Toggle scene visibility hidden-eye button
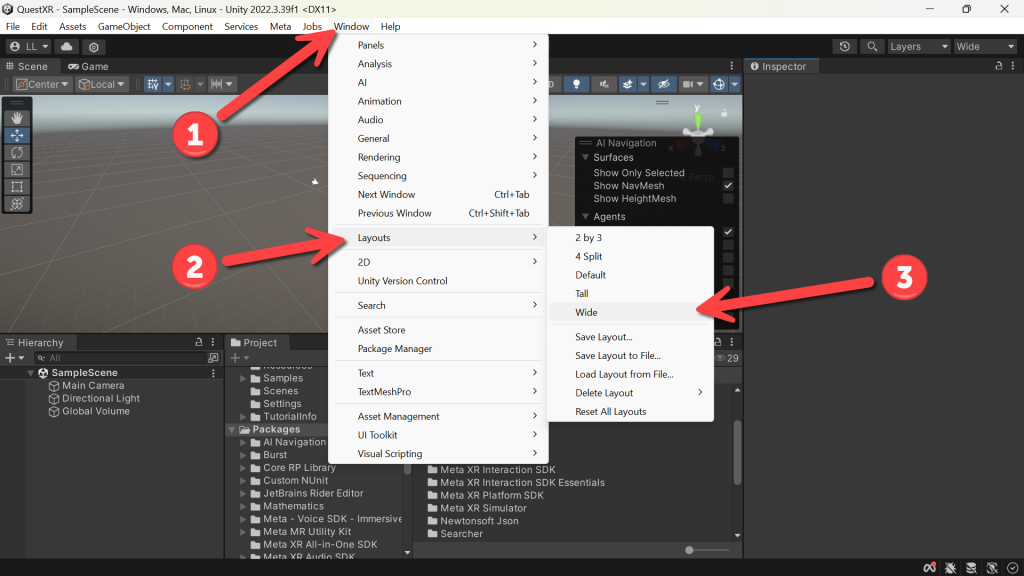Screen dimensions: 1024x576 click(x=664, y=84)
